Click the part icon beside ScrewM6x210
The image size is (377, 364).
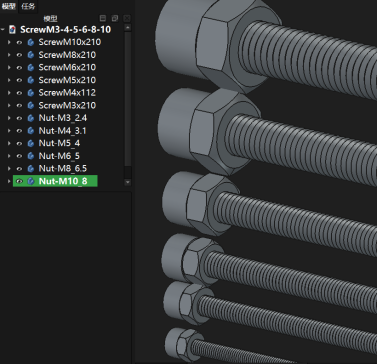[x=31, y=68]
